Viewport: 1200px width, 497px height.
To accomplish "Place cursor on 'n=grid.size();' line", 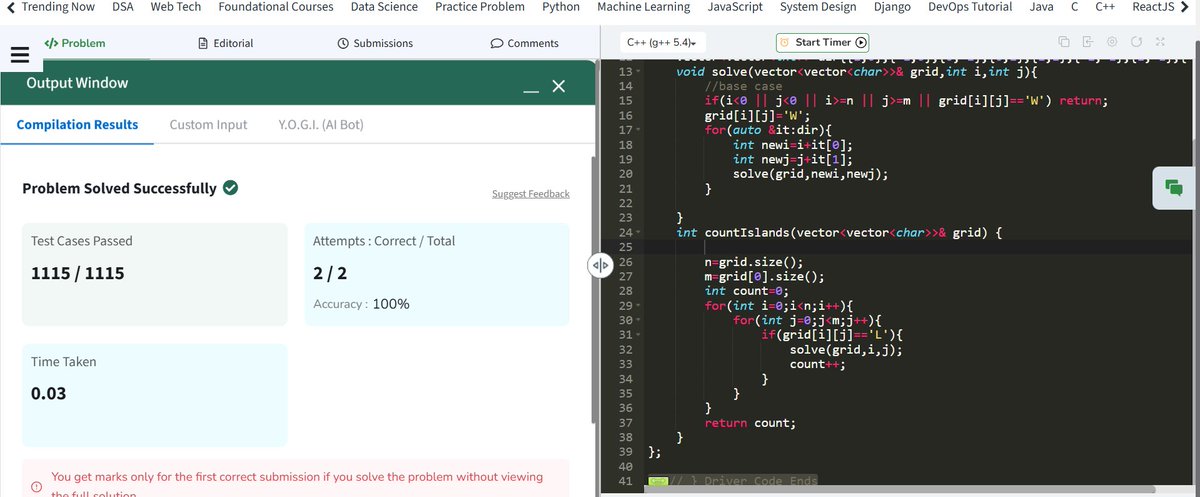I will click(x=754, y=262).
